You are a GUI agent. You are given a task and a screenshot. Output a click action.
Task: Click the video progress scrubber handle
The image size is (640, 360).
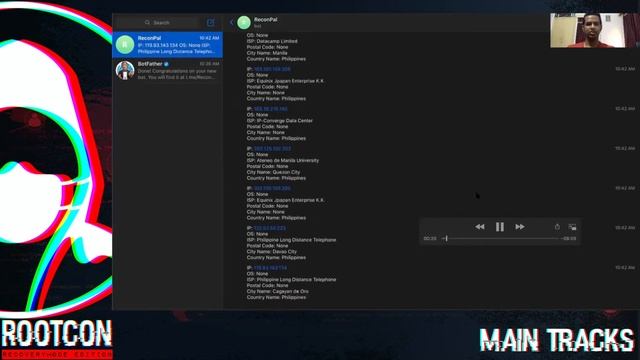click(x=447, y=238)
